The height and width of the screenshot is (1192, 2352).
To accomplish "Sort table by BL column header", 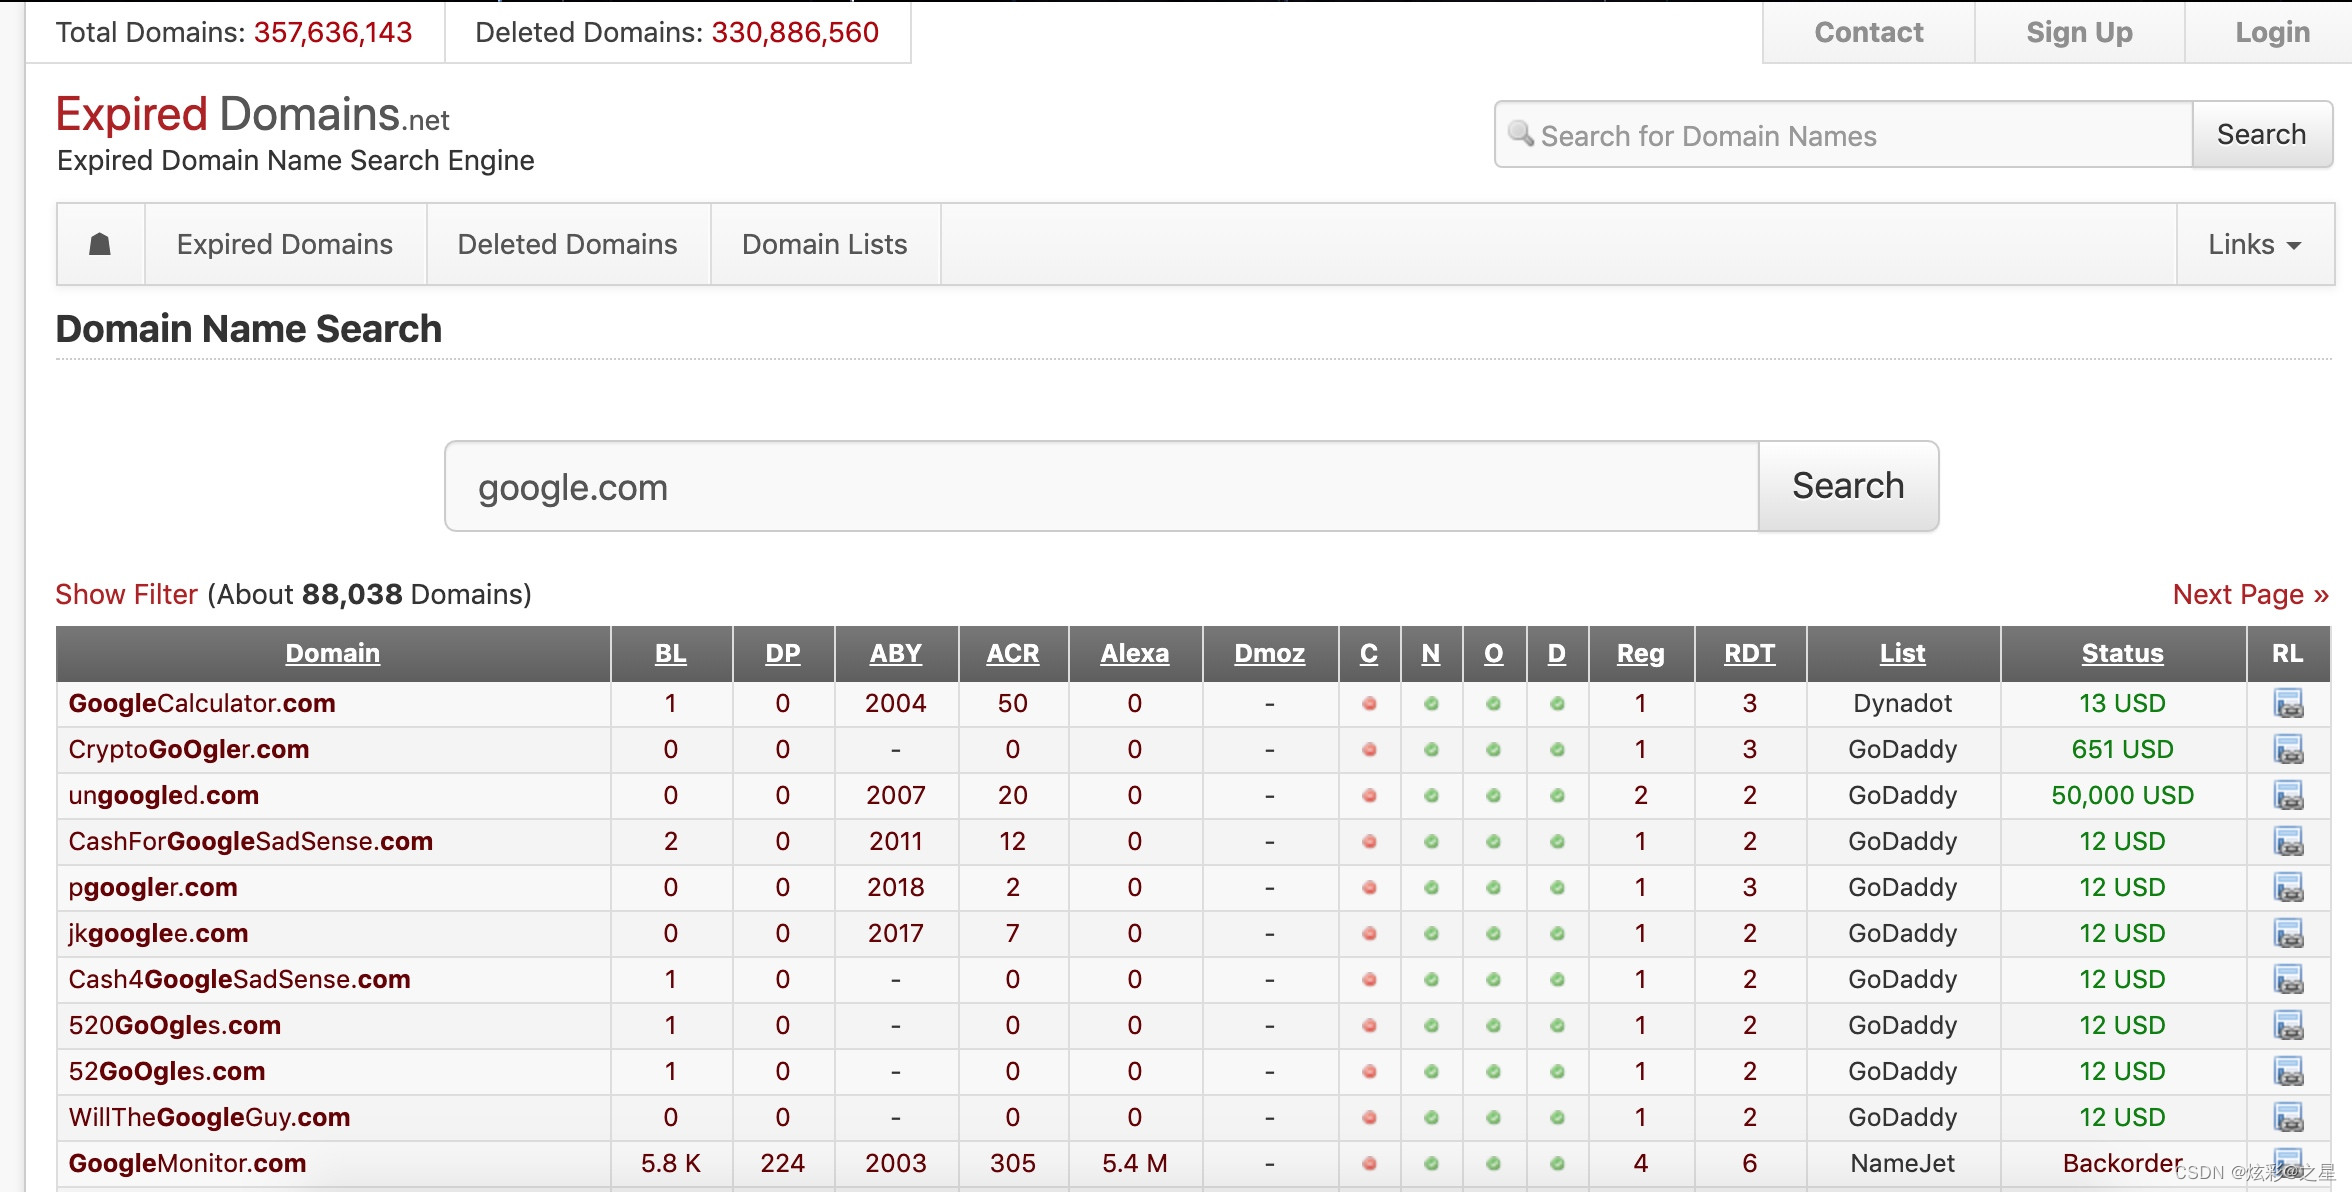I will pos(670,654).
